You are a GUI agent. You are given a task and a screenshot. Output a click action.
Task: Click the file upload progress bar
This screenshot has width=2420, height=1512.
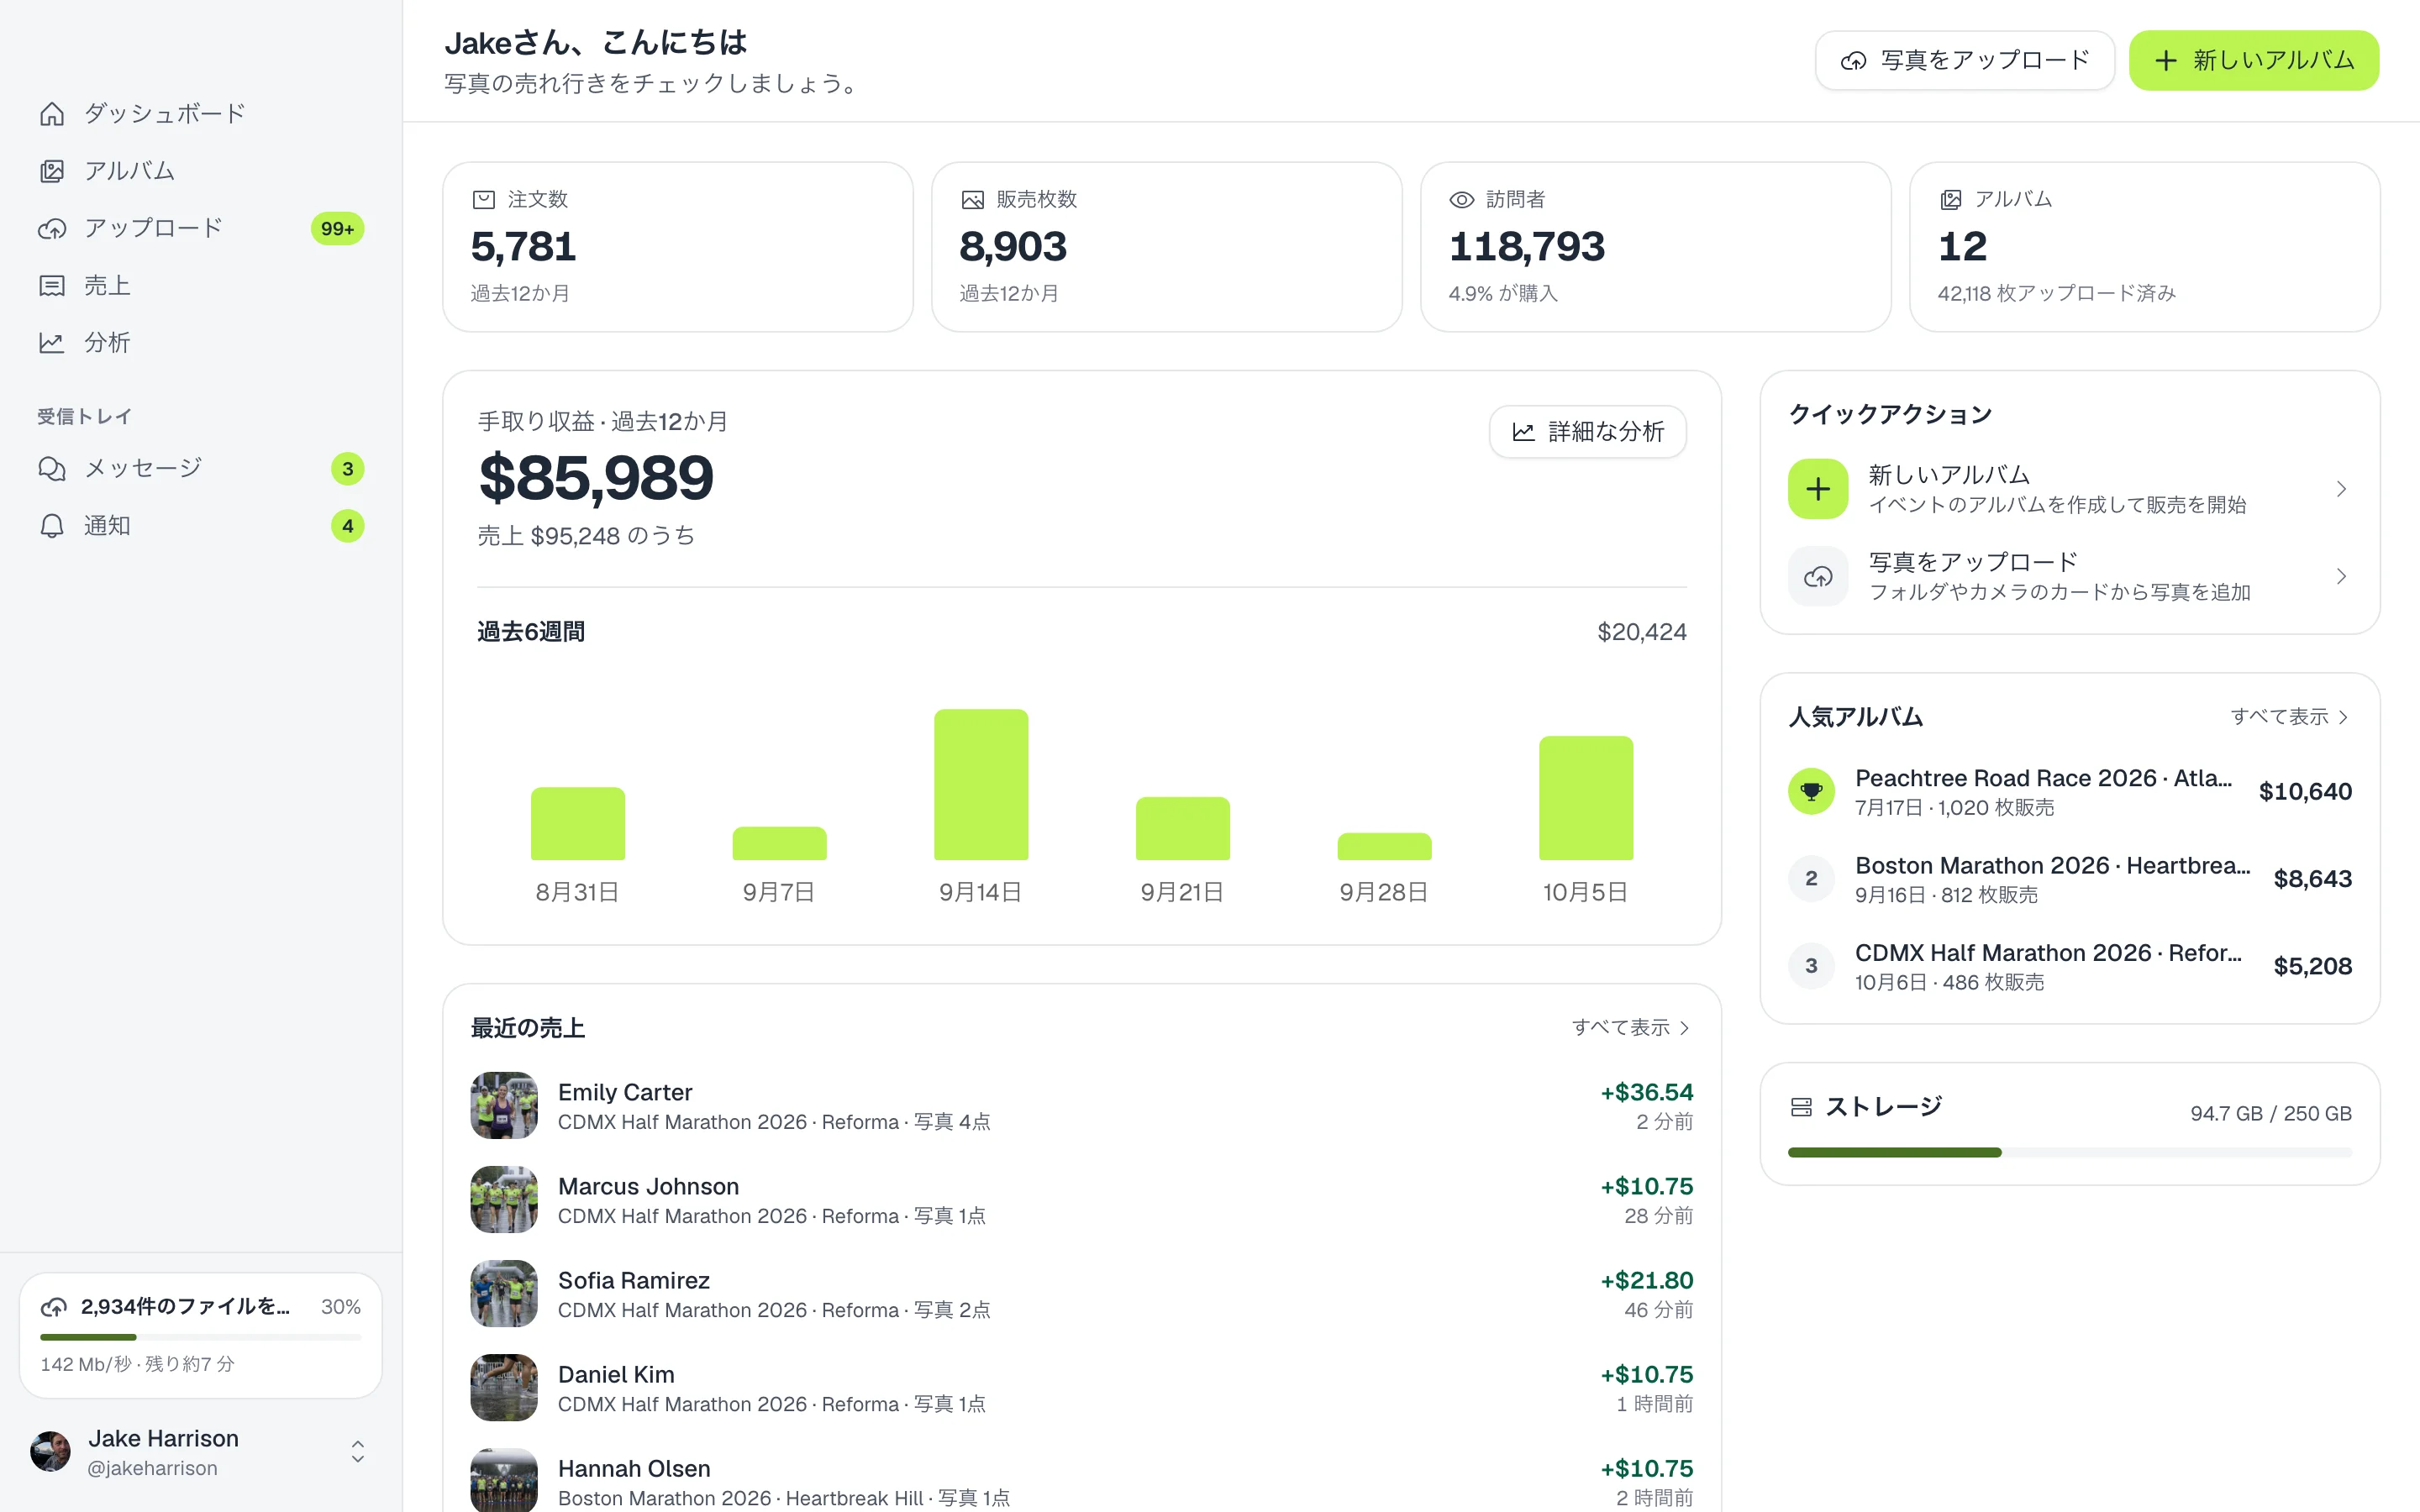point(201,1337)
